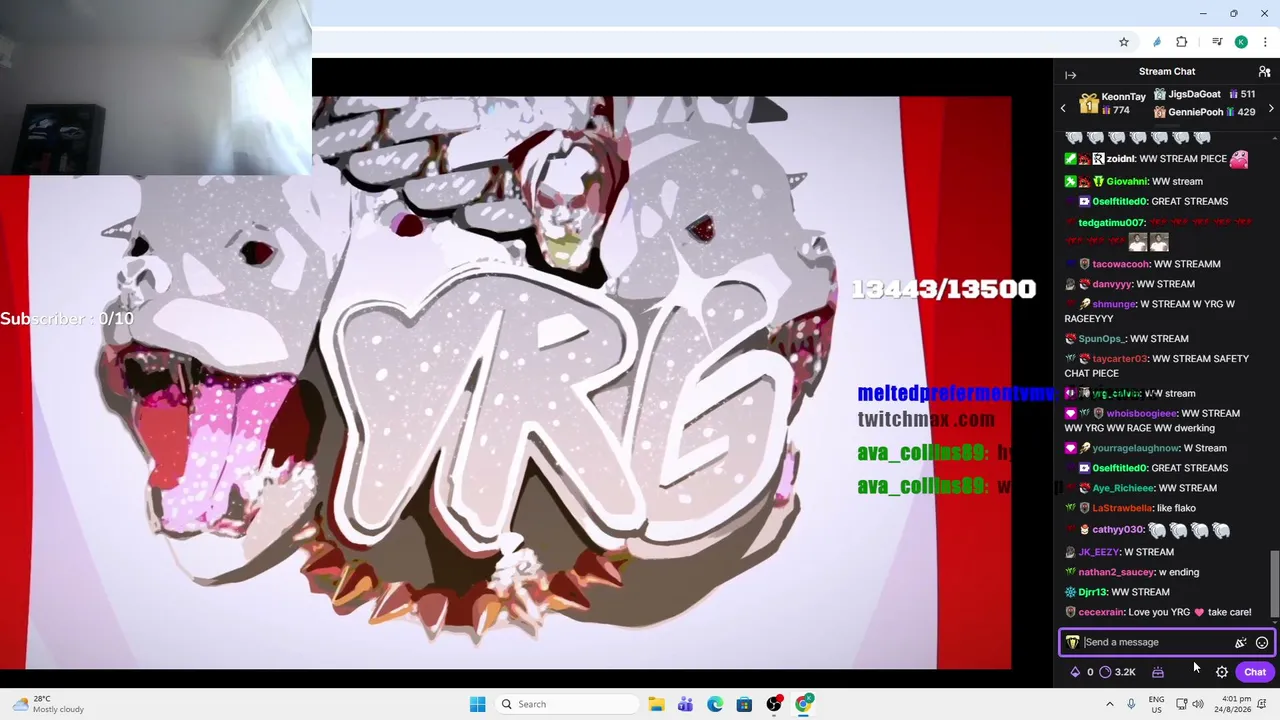Image resolution: width=1280 pixels, height=720 pixels.
Task: Open GenniePooh's gifter entry
Action: click(1204, 112)
